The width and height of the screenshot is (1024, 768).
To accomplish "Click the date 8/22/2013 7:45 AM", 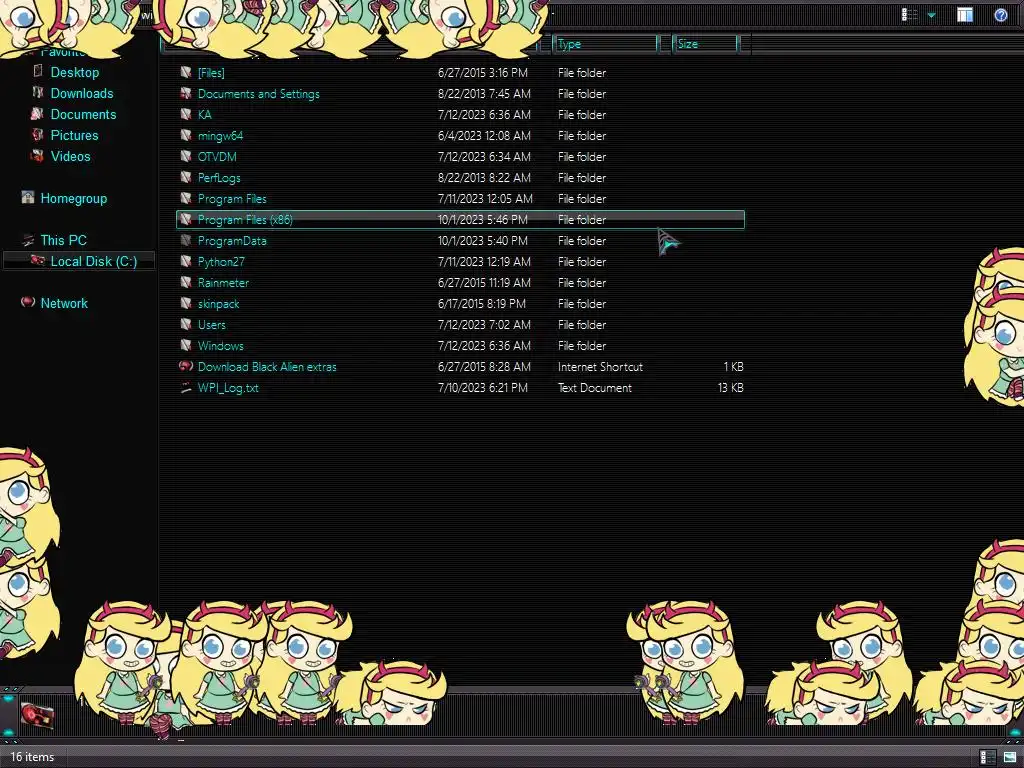I will (484, 94).
